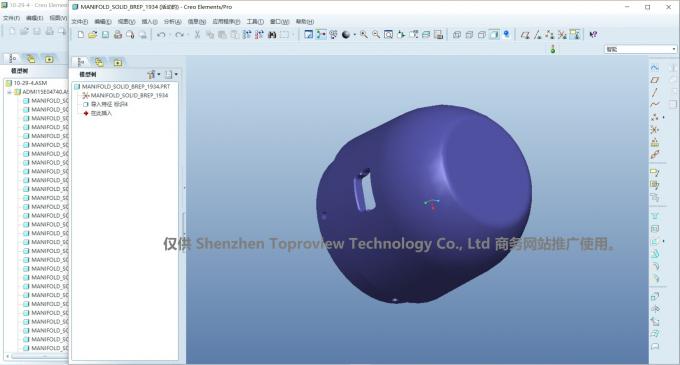Open the selection box dropdown arrow
The height and width of the screenshot is (365, 680).
pos(293,35)
